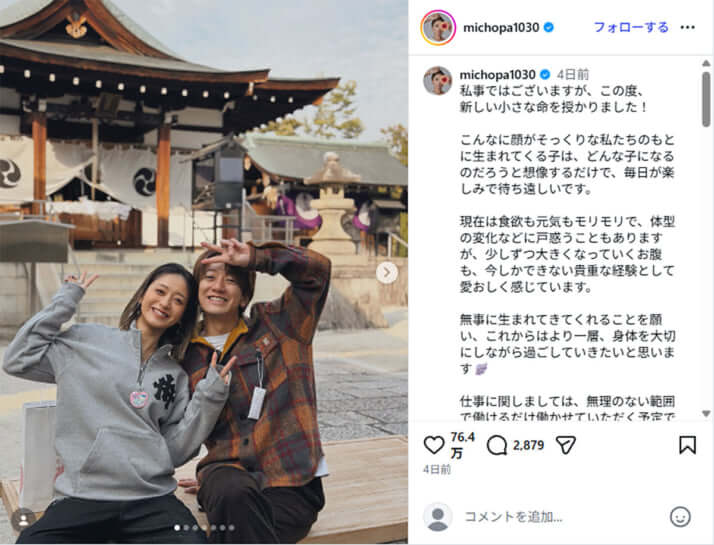This screenshot has height=545, width=714.
Task: Click scrollbar up arrow in caption
Action: (x=706, y=63)
